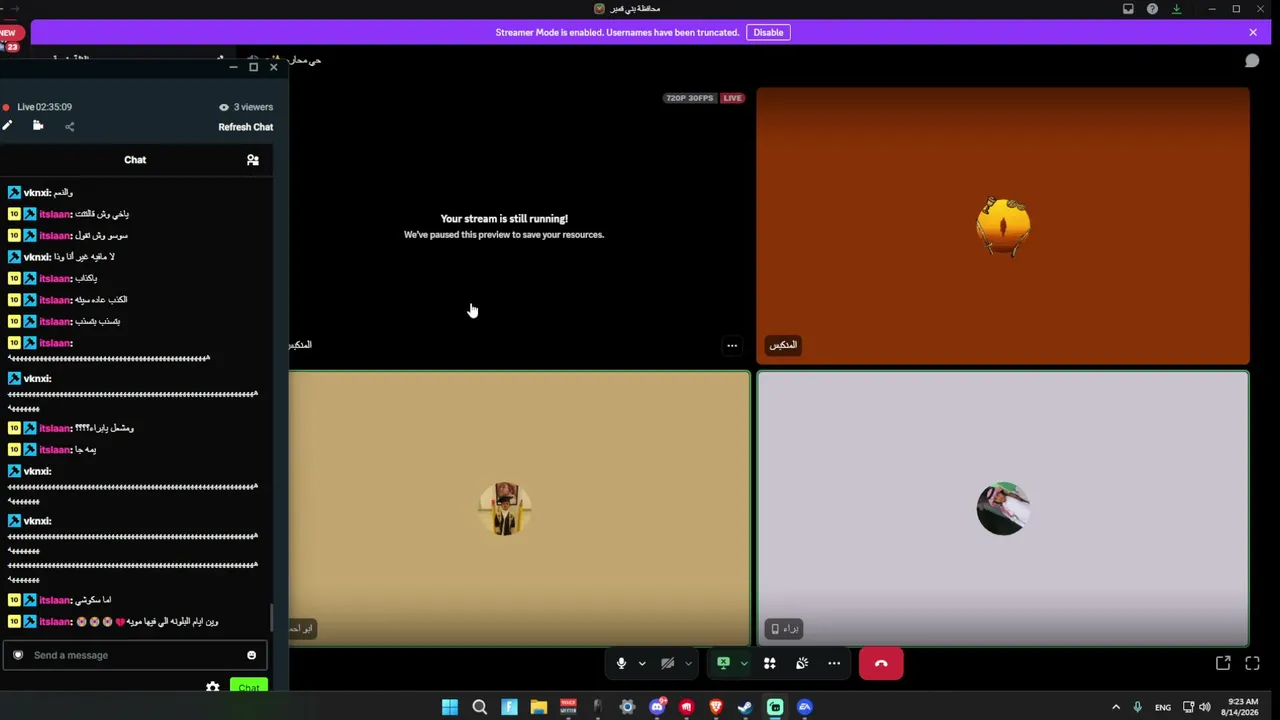
Task: Select the tan participant tile with avatar
Action: point(519,509)
